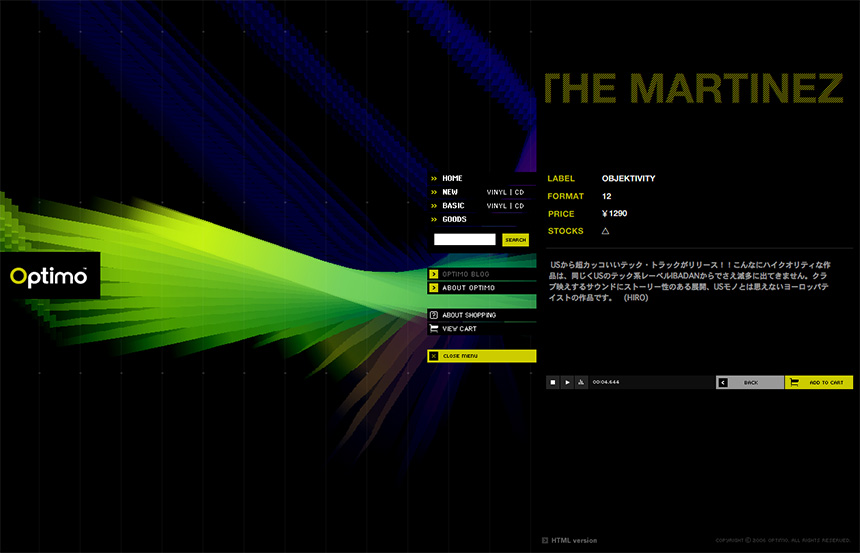The height and width of the screenshot is (553, 860).
Task: Stop the audio preview playback
Action: click(x=552, y=382)
